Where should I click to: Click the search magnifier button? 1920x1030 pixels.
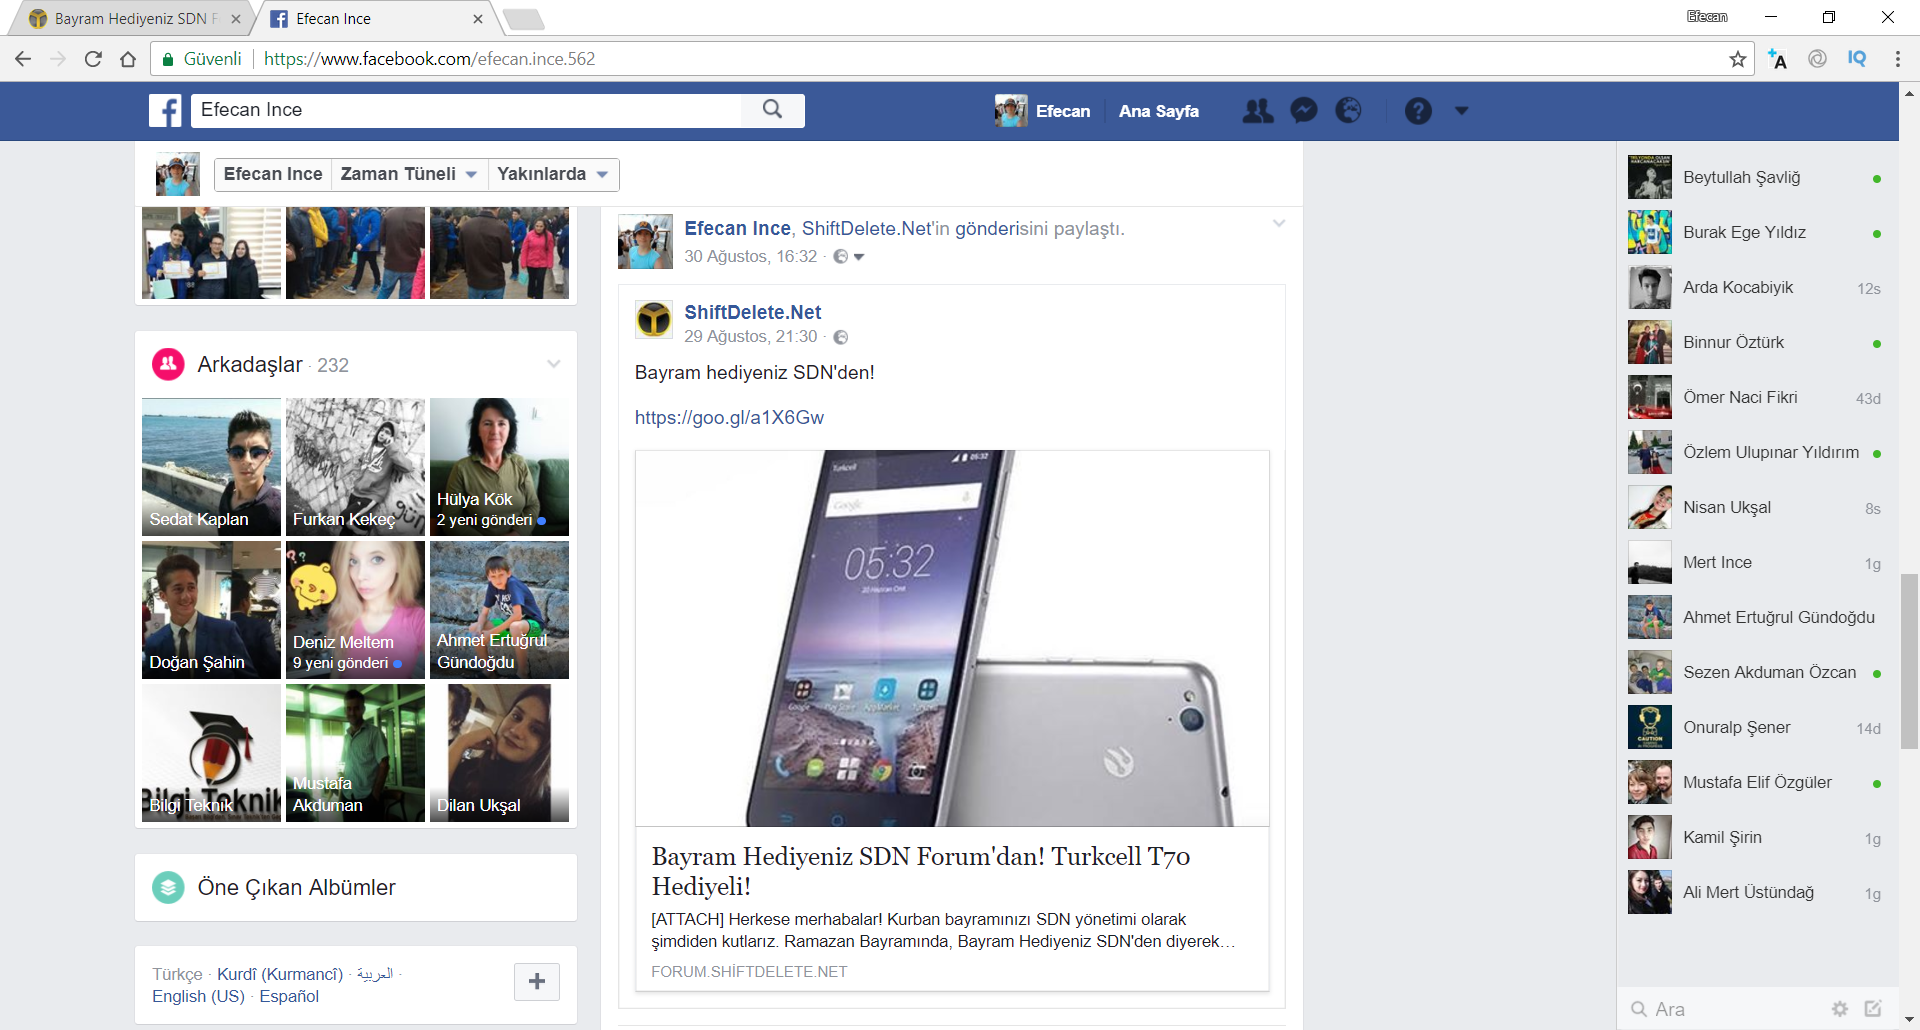[772, 110]
